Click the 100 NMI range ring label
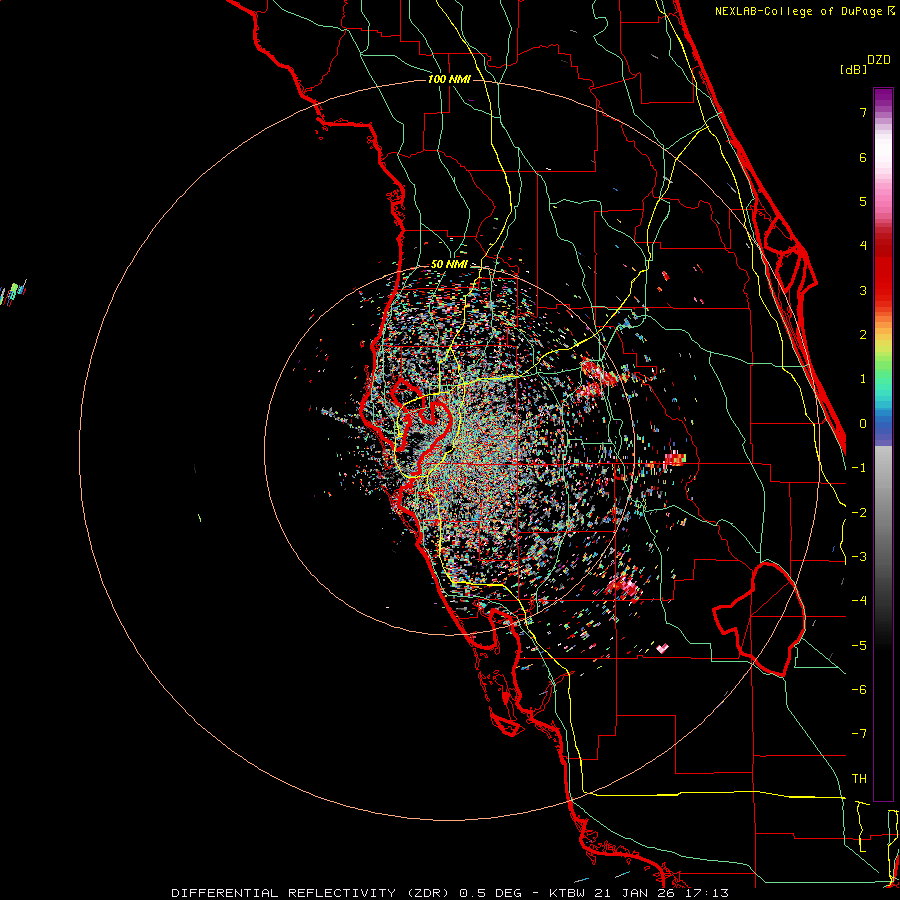This screenshot has width=900, height=900. [449, 79]
